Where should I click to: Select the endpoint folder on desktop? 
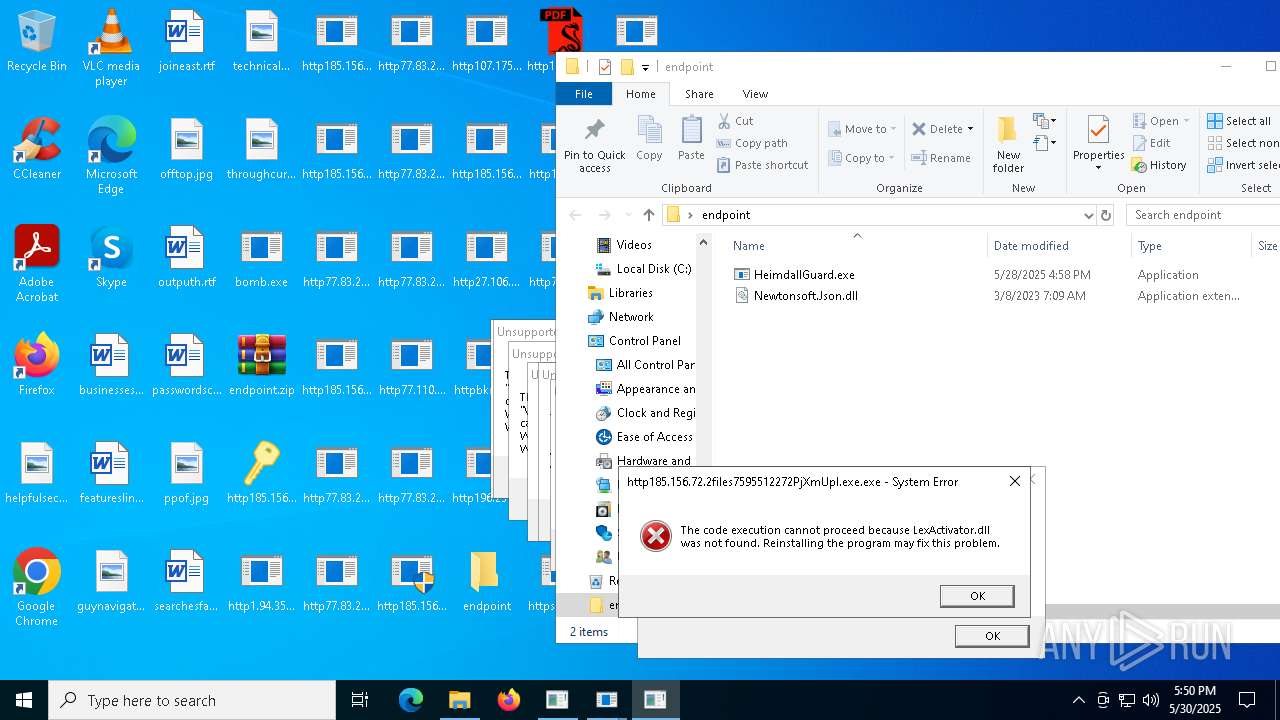pyautogui.click(x=487, y=580)
